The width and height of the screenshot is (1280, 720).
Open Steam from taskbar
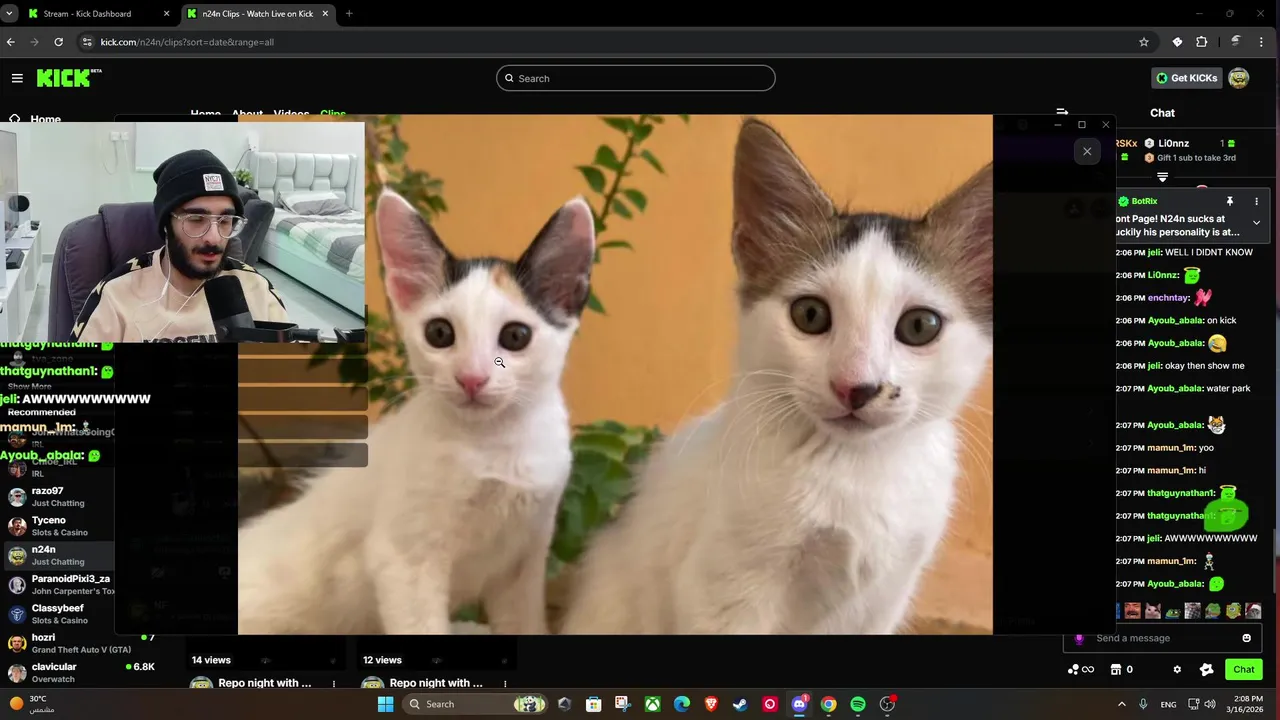tap(740, 704)
